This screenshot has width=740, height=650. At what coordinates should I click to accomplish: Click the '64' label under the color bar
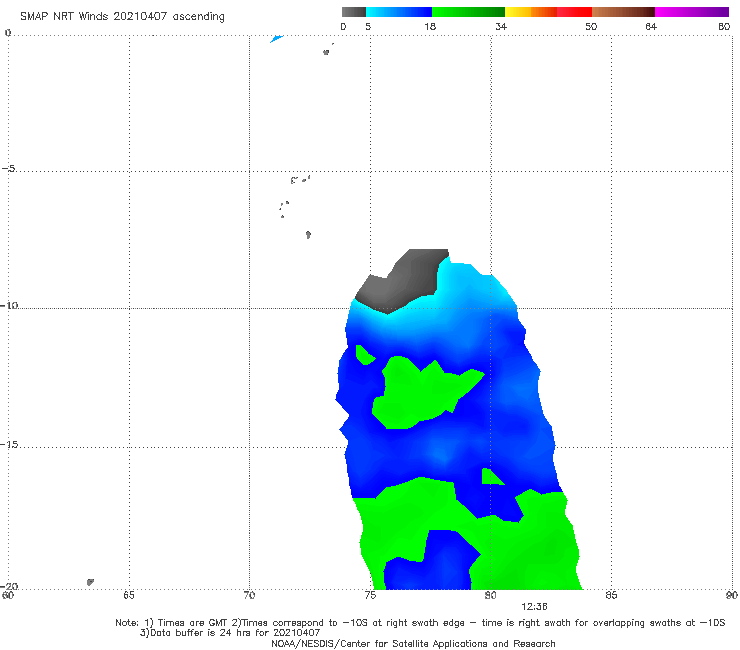coord(651,27)
